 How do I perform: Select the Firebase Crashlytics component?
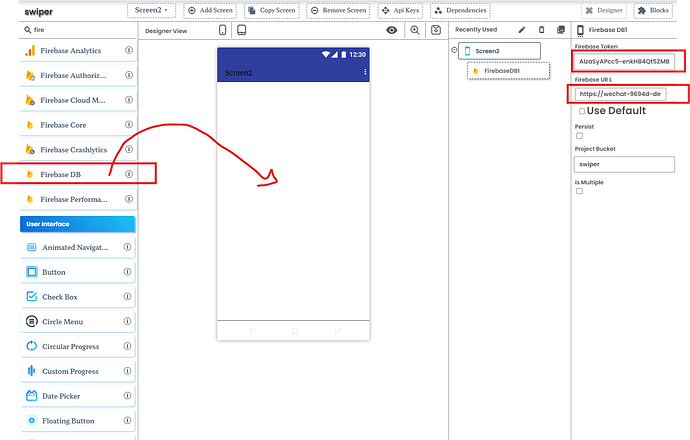[x=78, y=150]
